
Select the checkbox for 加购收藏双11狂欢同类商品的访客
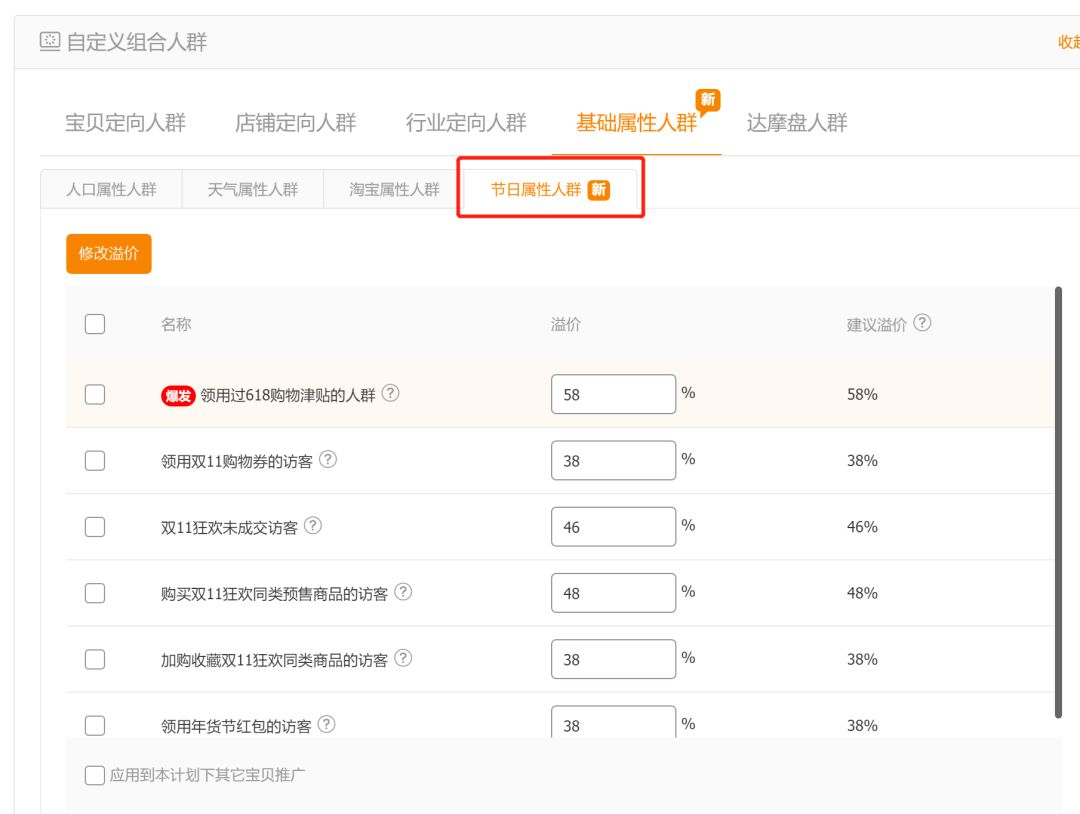pos(95,658)
